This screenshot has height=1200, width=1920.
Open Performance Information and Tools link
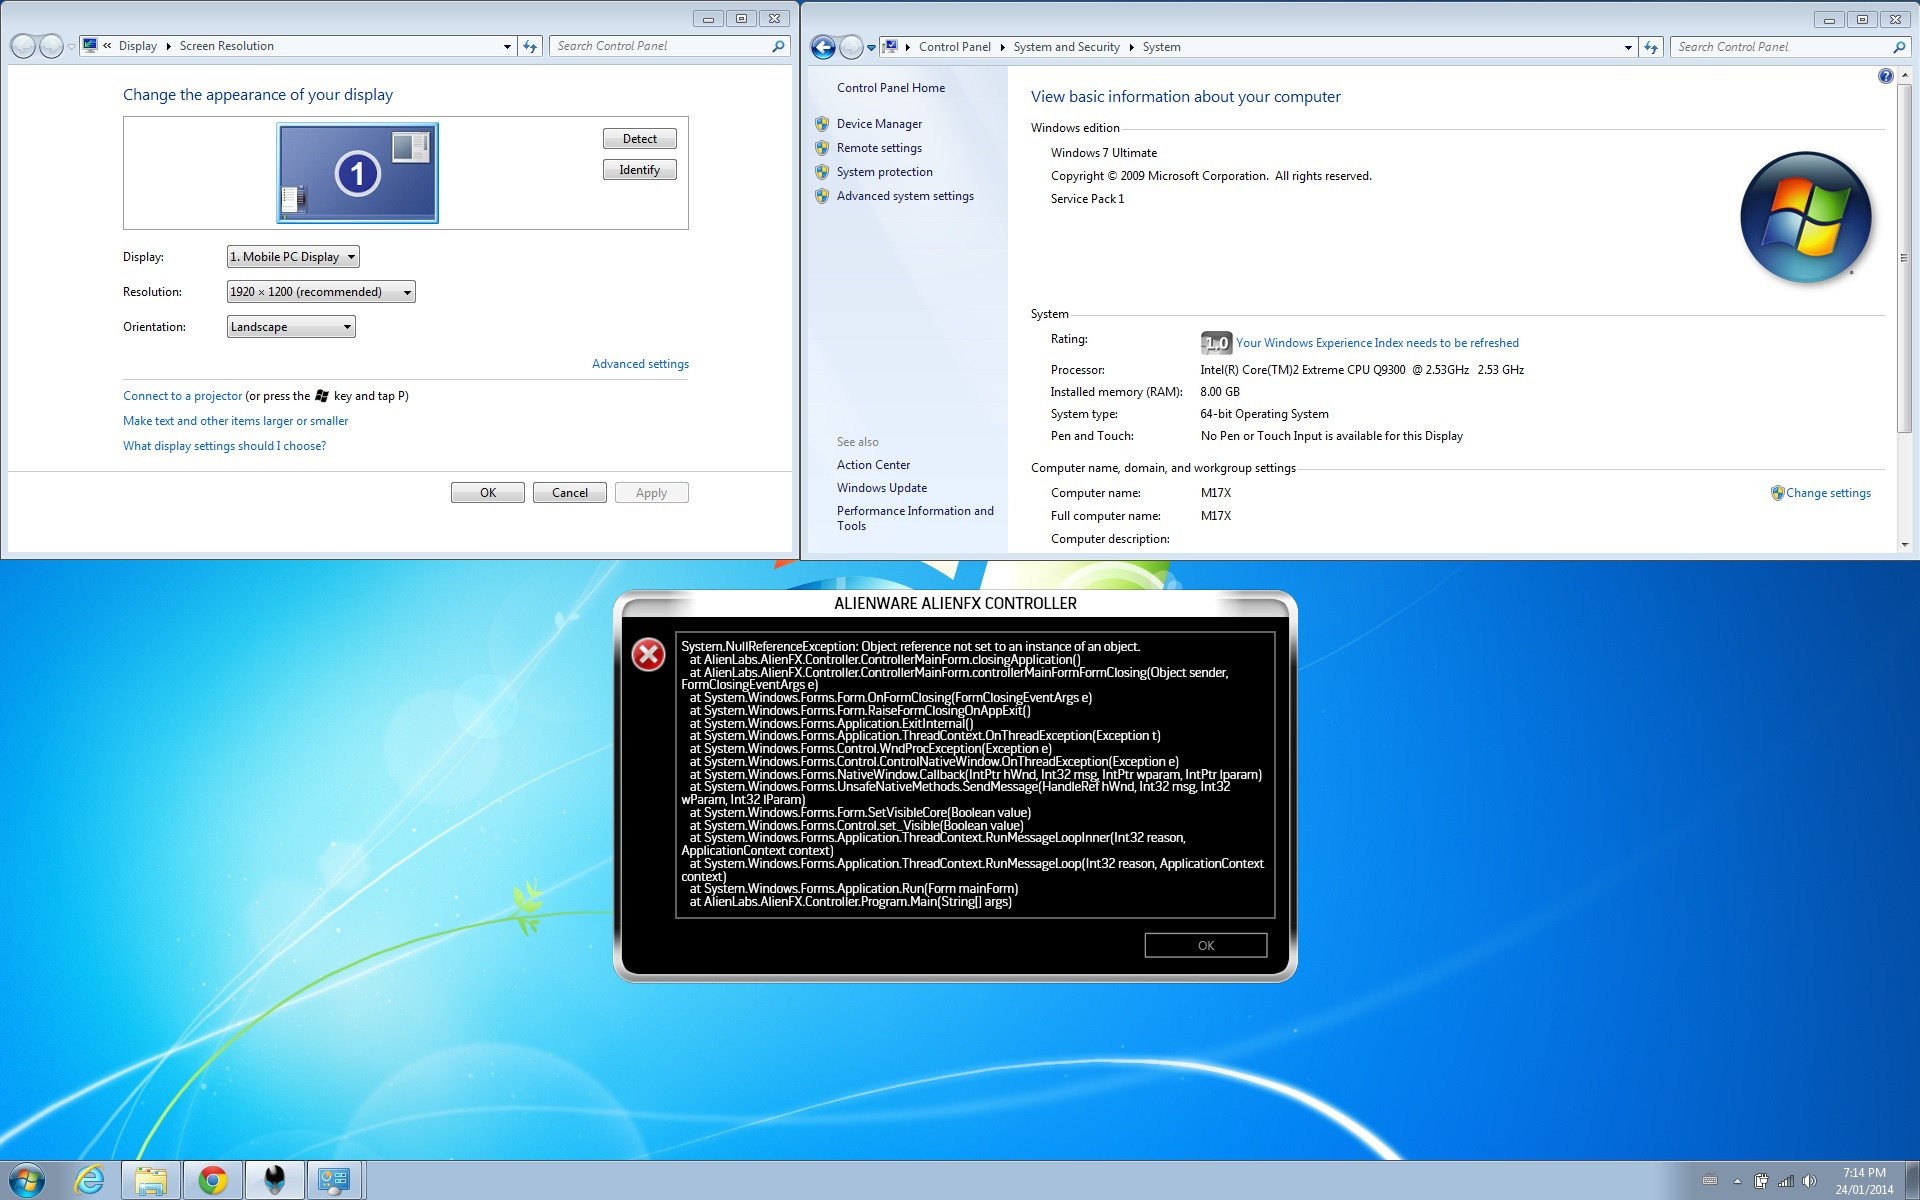click(x=915, y=518)
